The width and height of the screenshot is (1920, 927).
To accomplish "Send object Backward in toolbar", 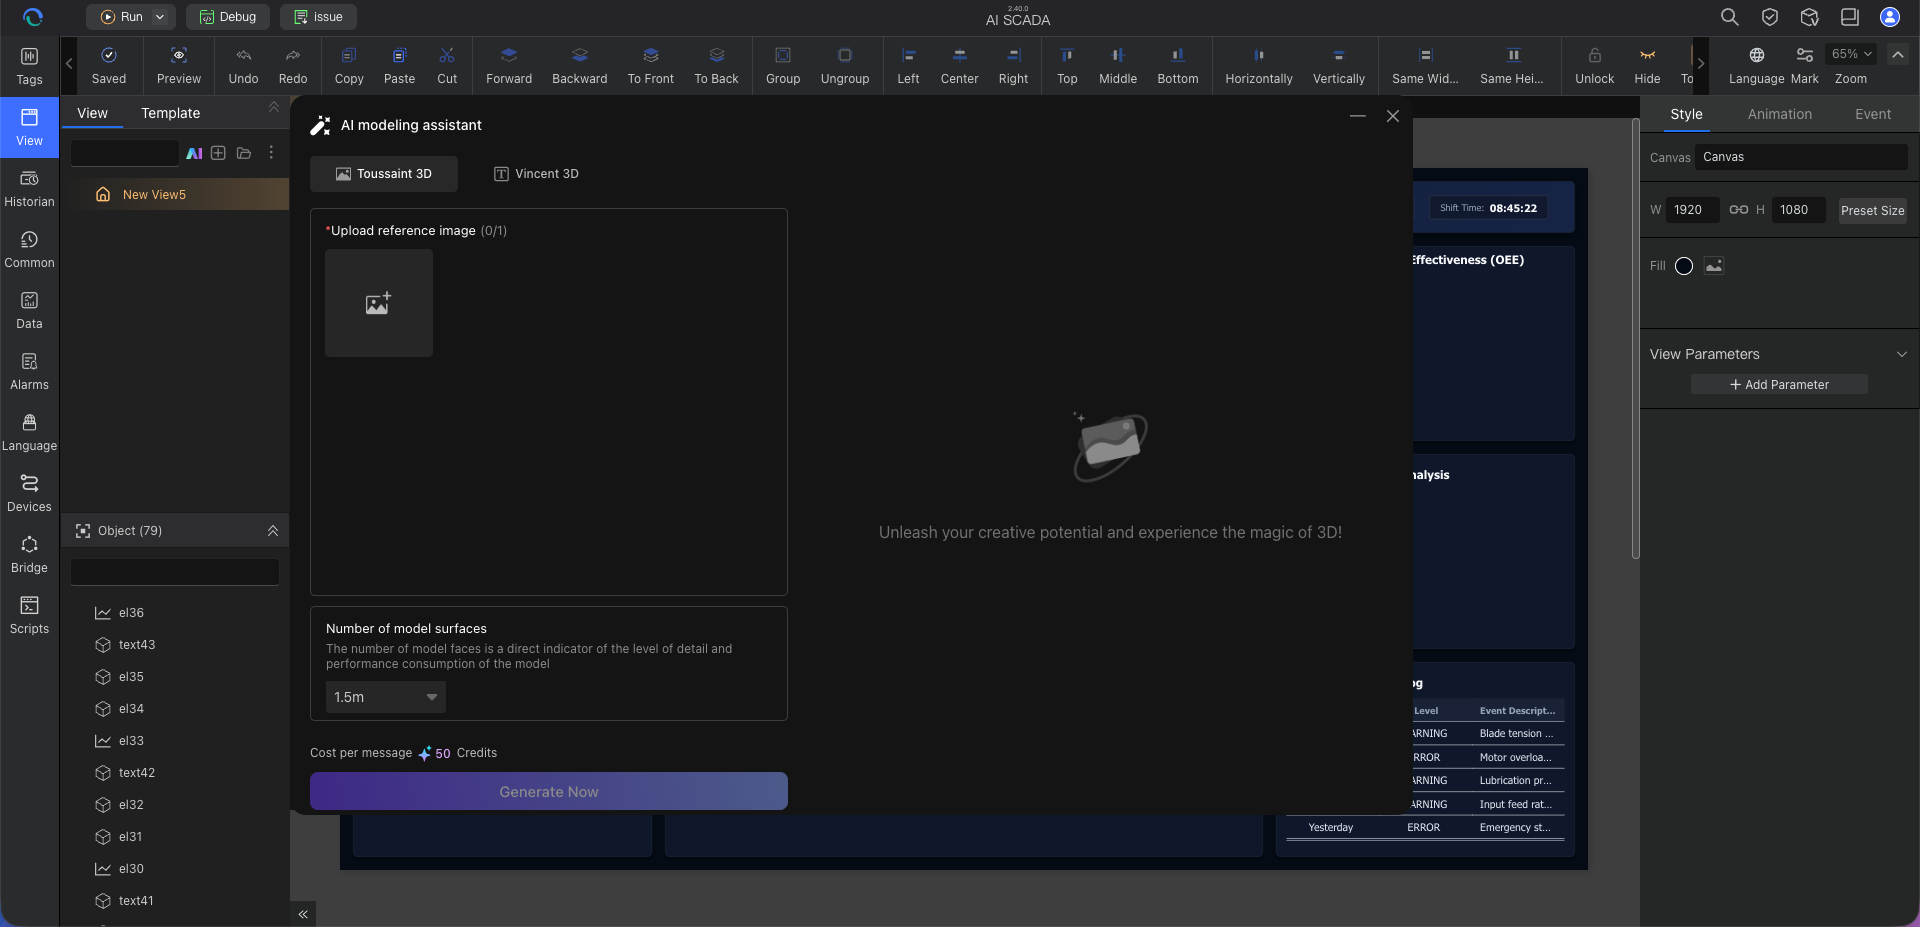I will click(x=580, y=66).
